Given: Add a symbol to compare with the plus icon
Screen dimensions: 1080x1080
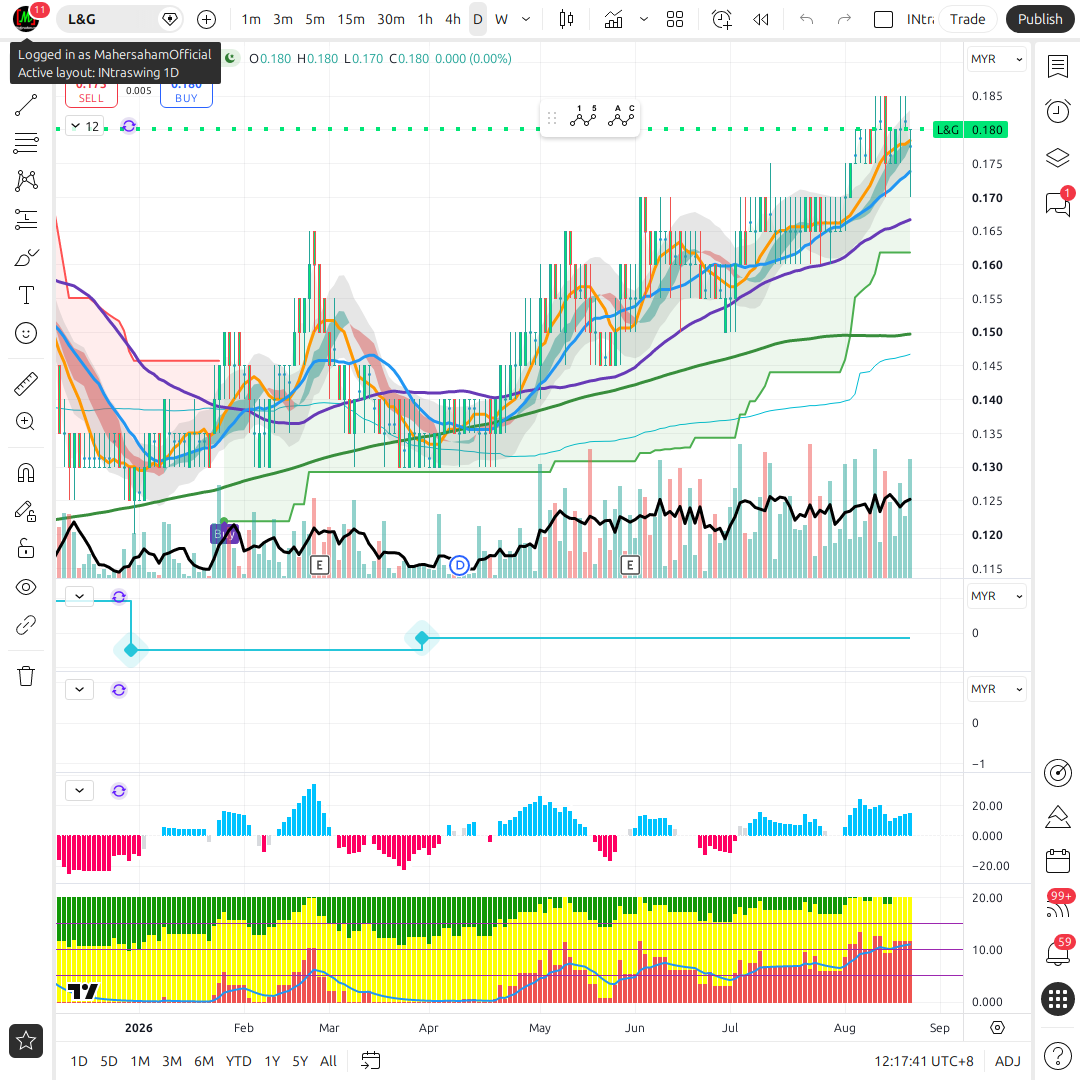Looking at the screenshot, I should pos(206,19).
